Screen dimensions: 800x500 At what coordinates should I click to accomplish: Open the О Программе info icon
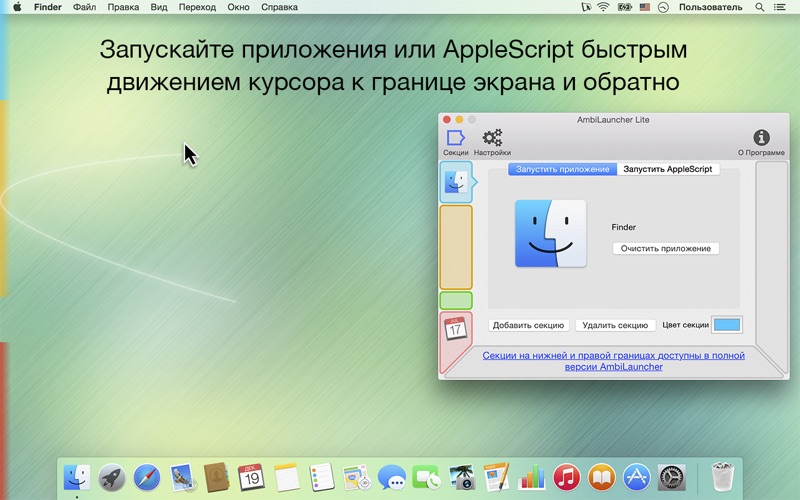pos(761,142)
